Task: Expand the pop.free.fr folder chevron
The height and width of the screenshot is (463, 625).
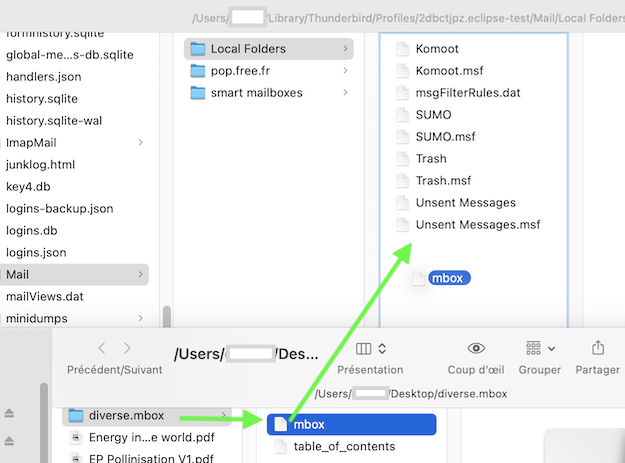Action: coord(345,71)
